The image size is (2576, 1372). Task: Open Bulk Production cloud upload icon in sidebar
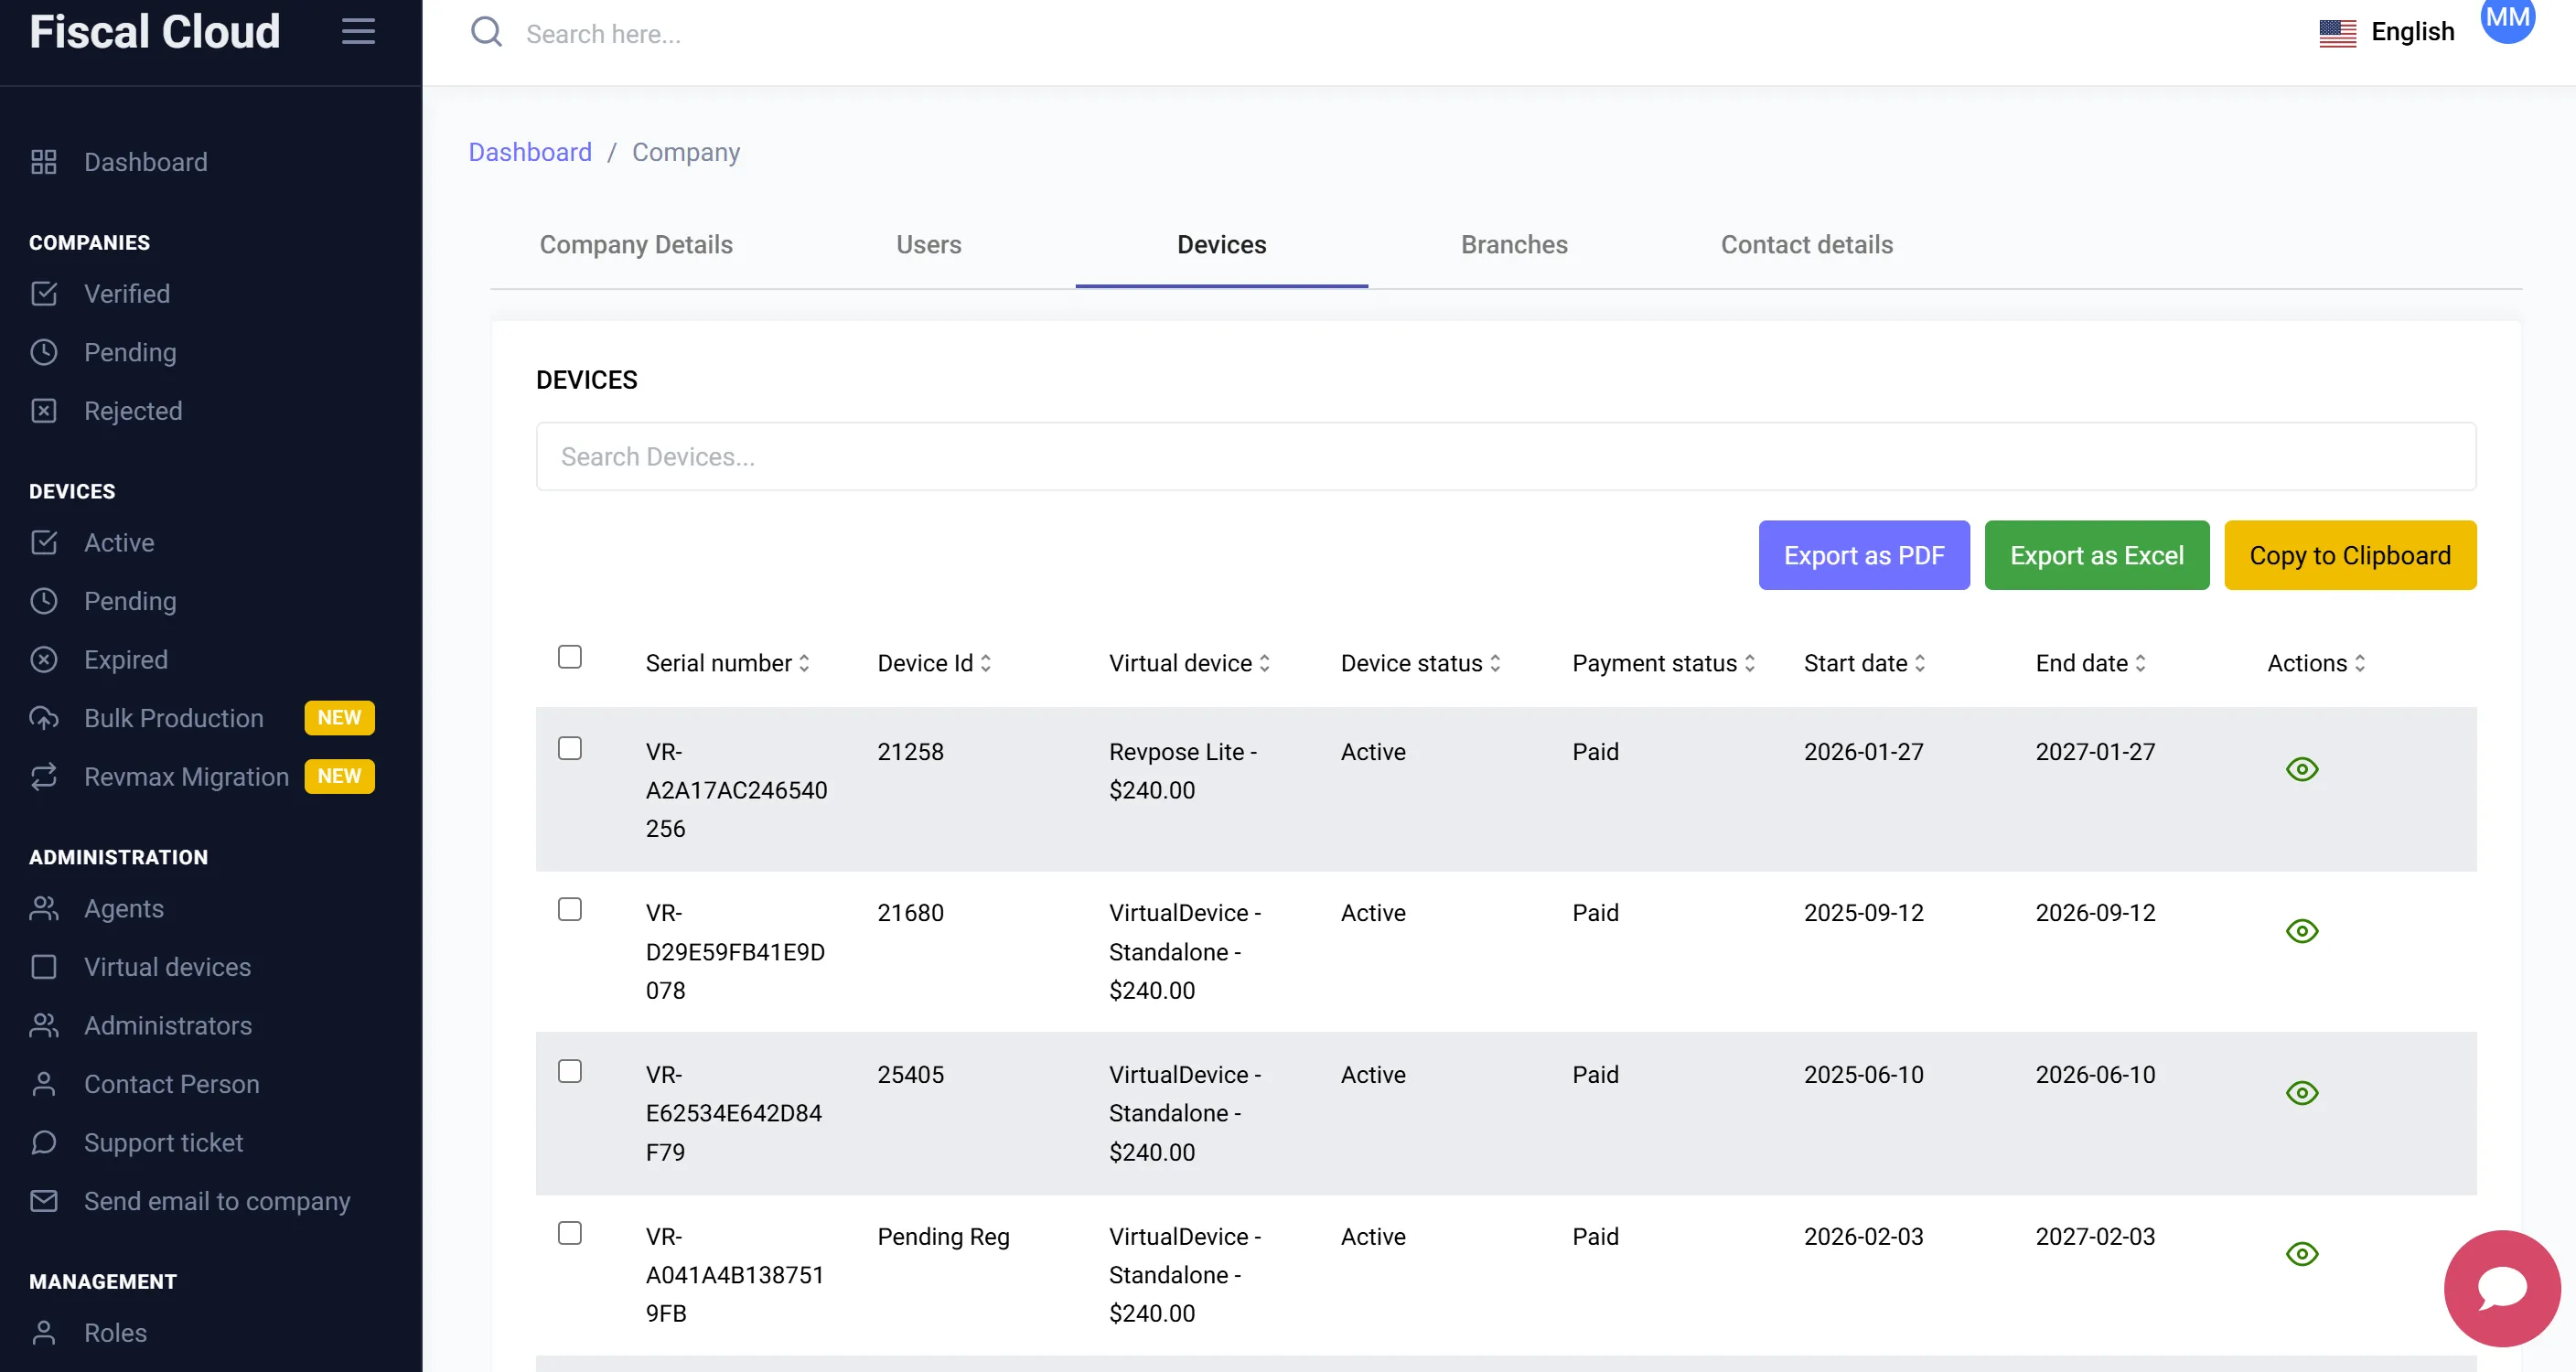(x=44, y=718)
